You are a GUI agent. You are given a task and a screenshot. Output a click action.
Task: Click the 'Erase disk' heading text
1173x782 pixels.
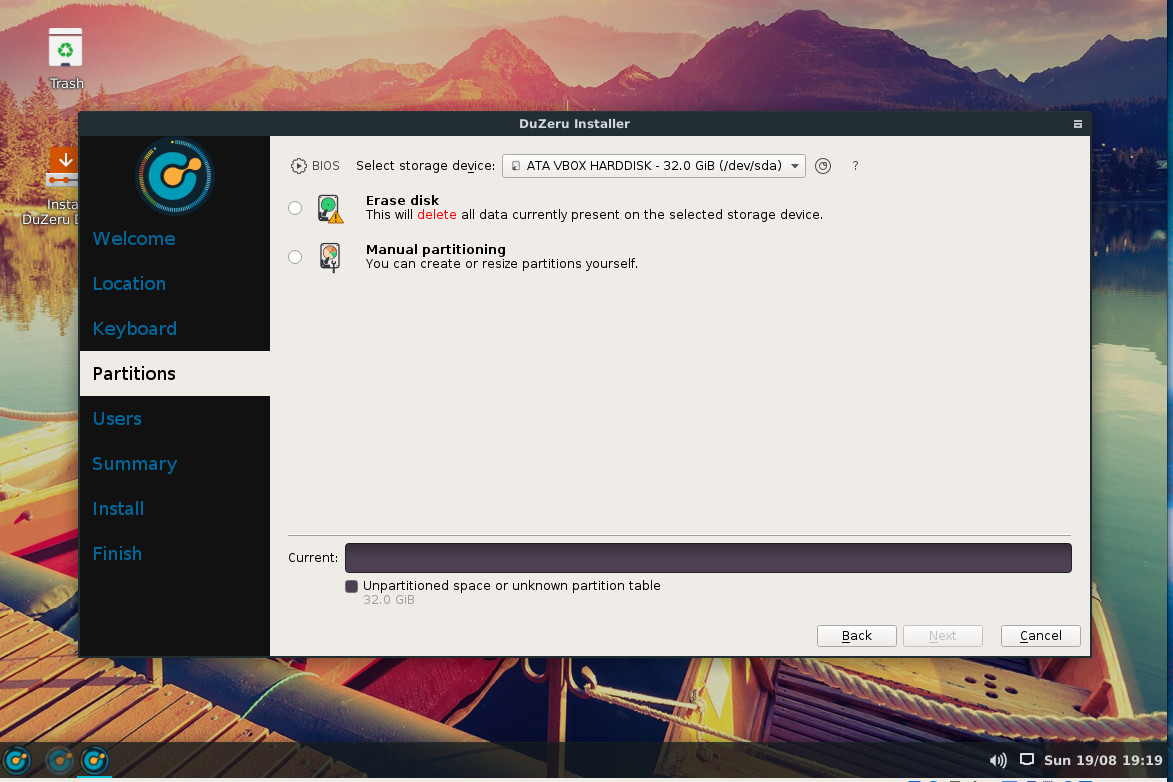click(402, 201)
